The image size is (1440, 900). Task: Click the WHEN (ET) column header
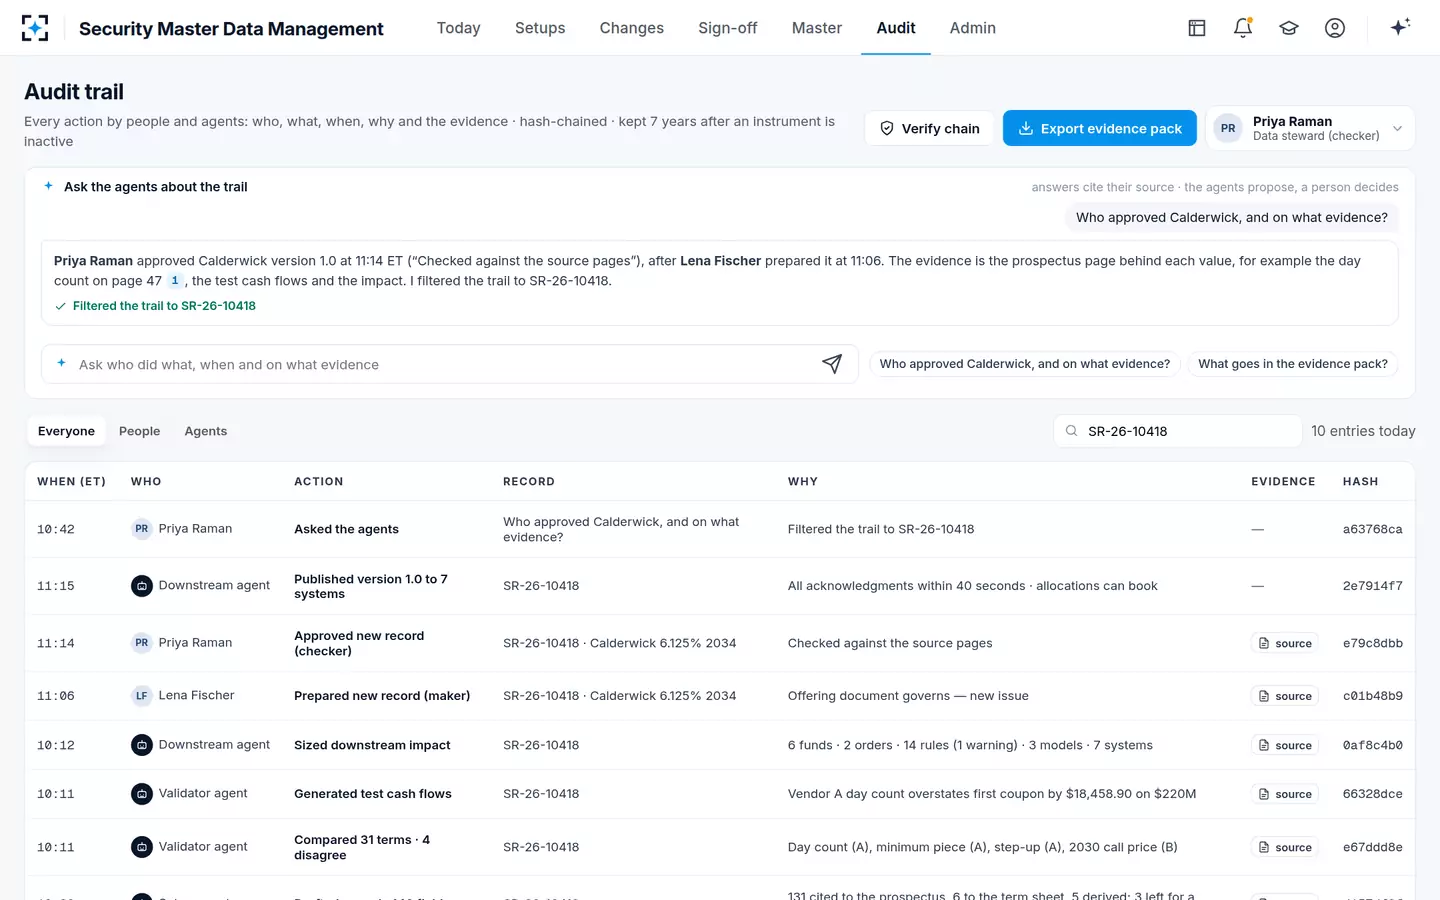[x=72, y=481]
